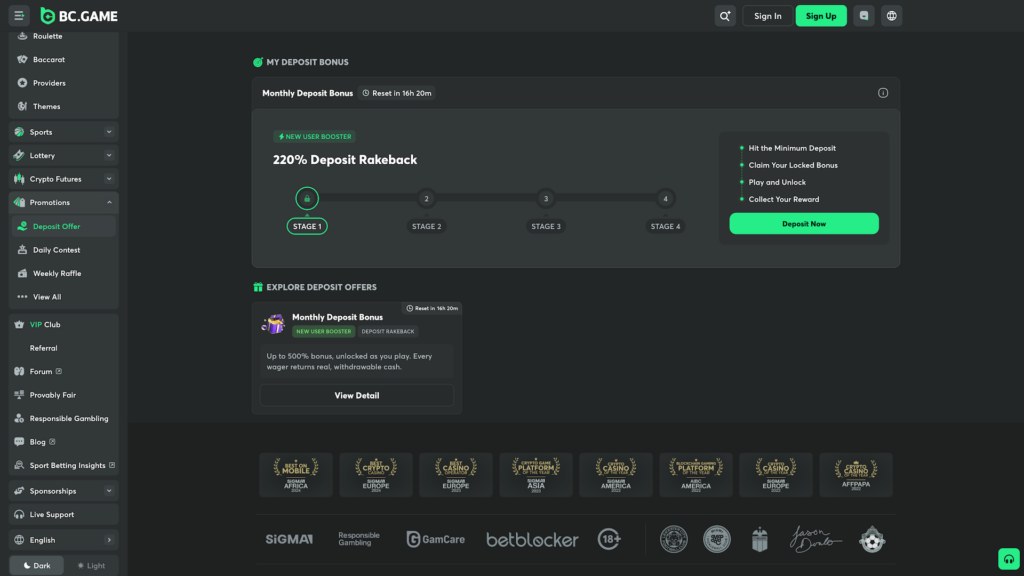Screen dimensions: 1024x576
Task: Open VIP Club in sidebar
Action: tap(63, 325)
